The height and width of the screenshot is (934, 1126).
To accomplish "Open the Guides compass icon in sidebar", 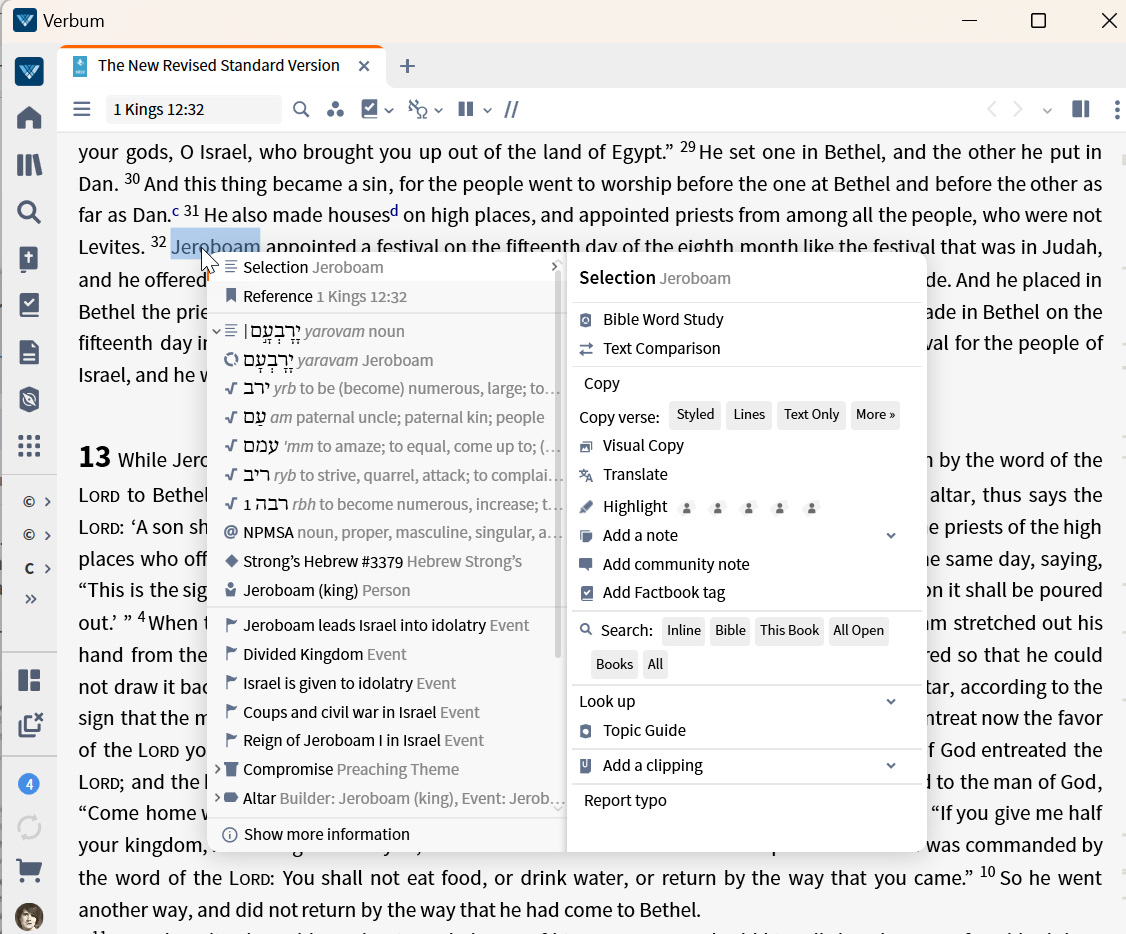I will coord(29,399).
